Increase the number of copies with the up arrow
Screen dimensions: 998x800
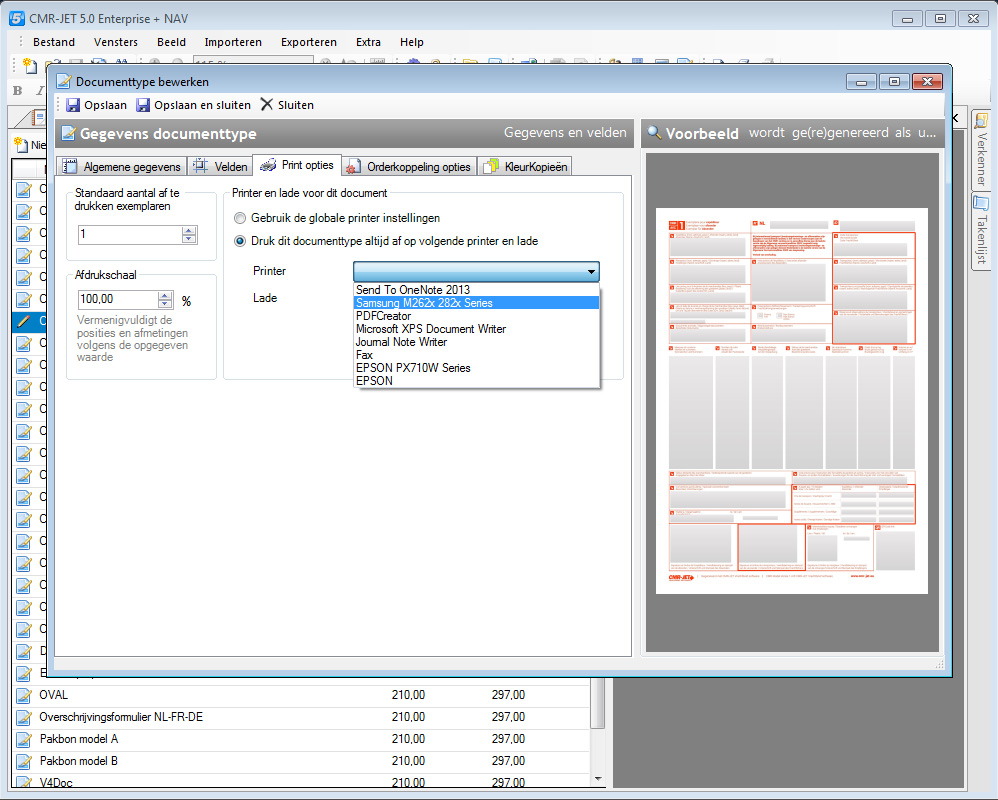189,230
